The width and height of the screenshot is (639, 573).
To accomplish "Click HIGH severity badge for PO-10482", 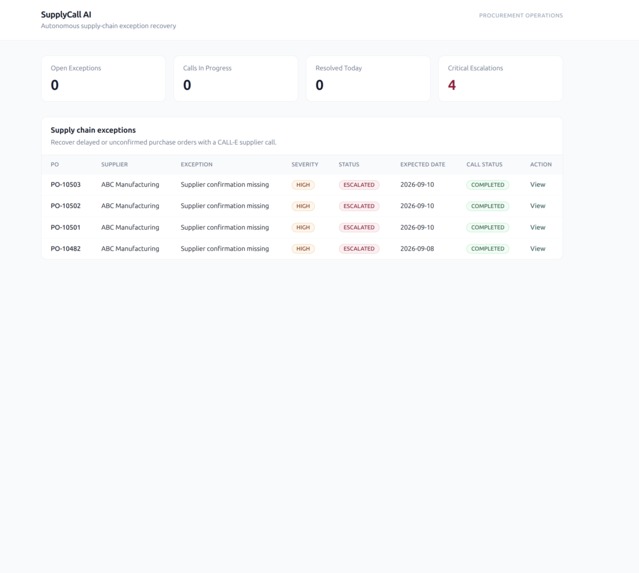I will (x=303, y=249).
